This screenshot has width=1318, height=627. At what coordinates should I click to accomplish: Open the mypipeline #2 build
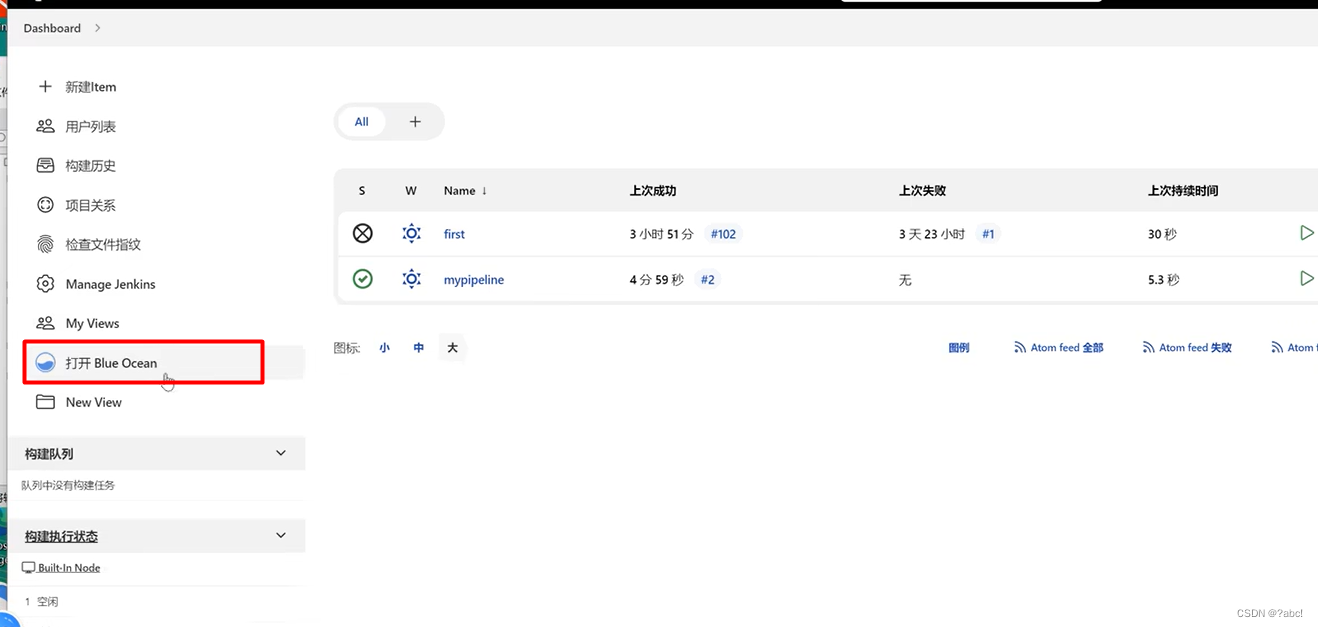[707, 280]
